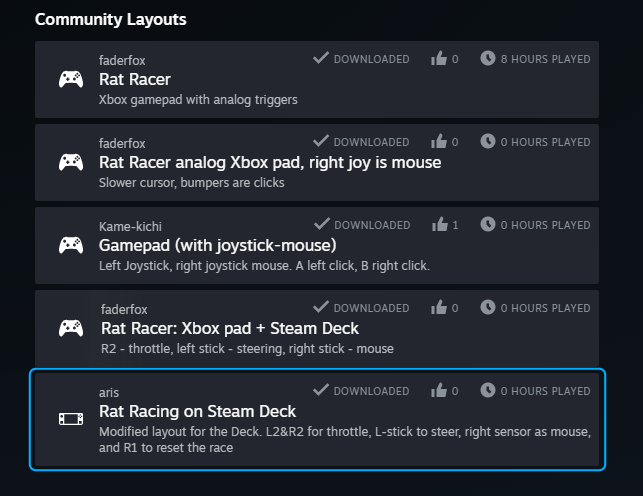Click gamepad icon for right joy is mouse layout

(70, 162)
